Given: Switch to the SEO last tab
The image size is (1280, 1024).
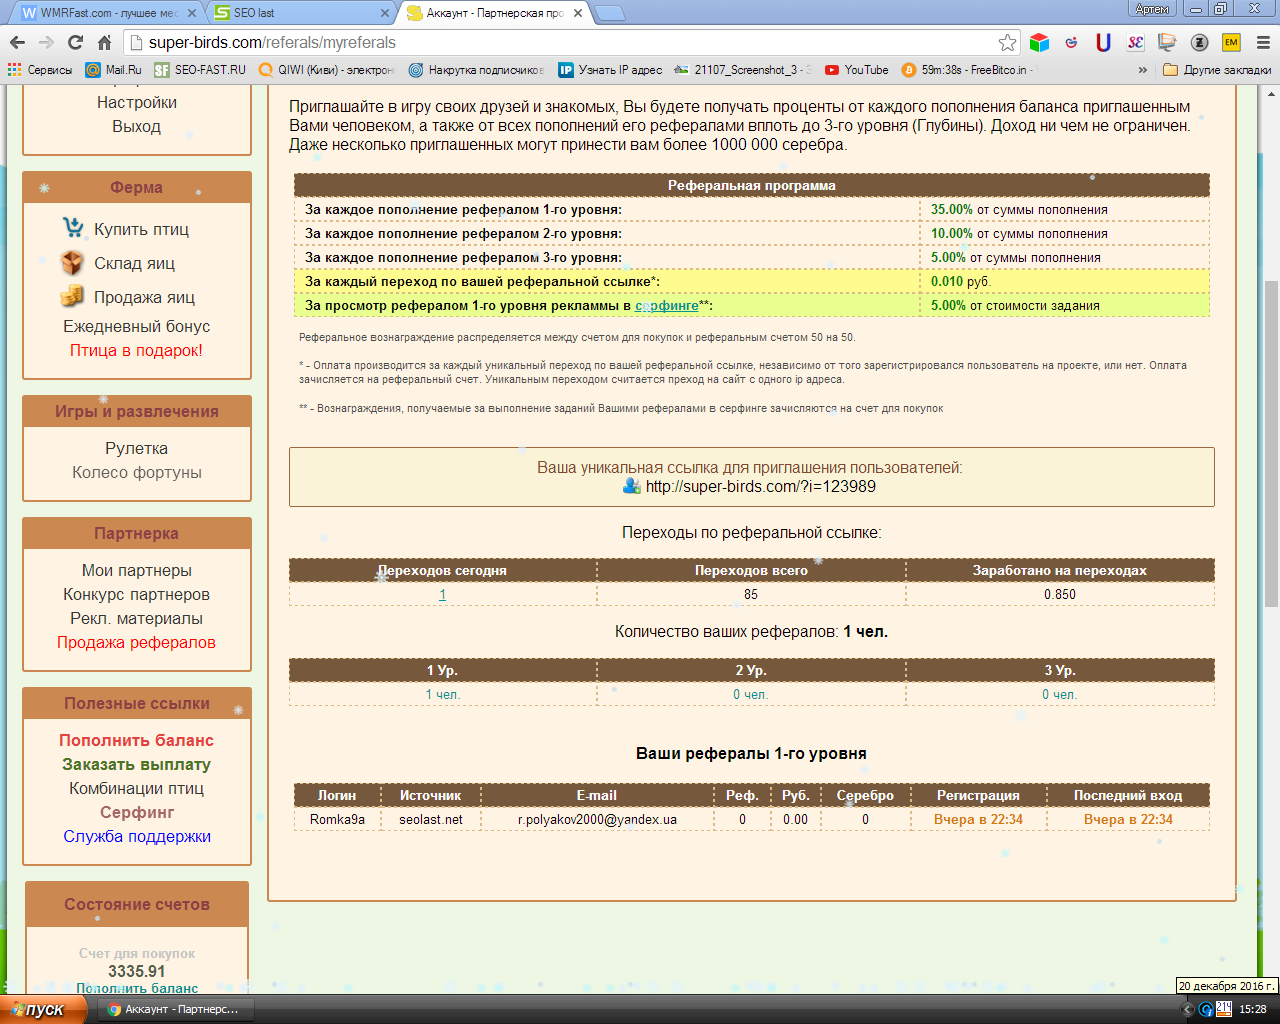Looking at the screenshot, I should 300,13.
